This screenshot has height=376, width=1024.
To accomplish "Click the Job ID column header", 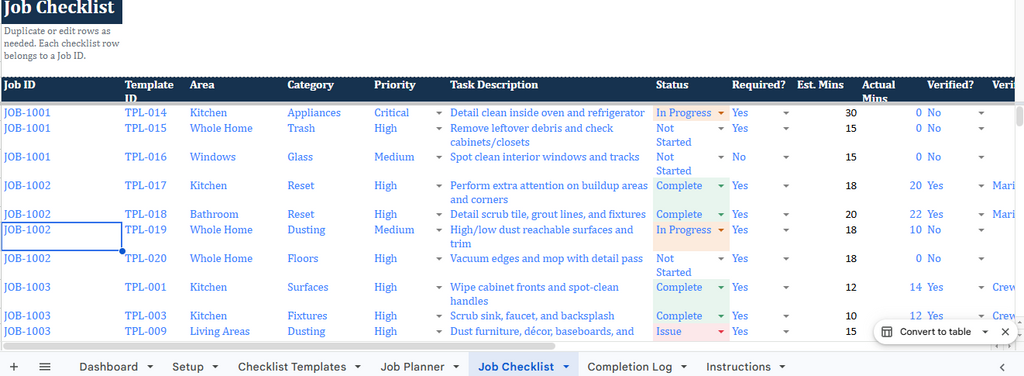I will point(62,89).
